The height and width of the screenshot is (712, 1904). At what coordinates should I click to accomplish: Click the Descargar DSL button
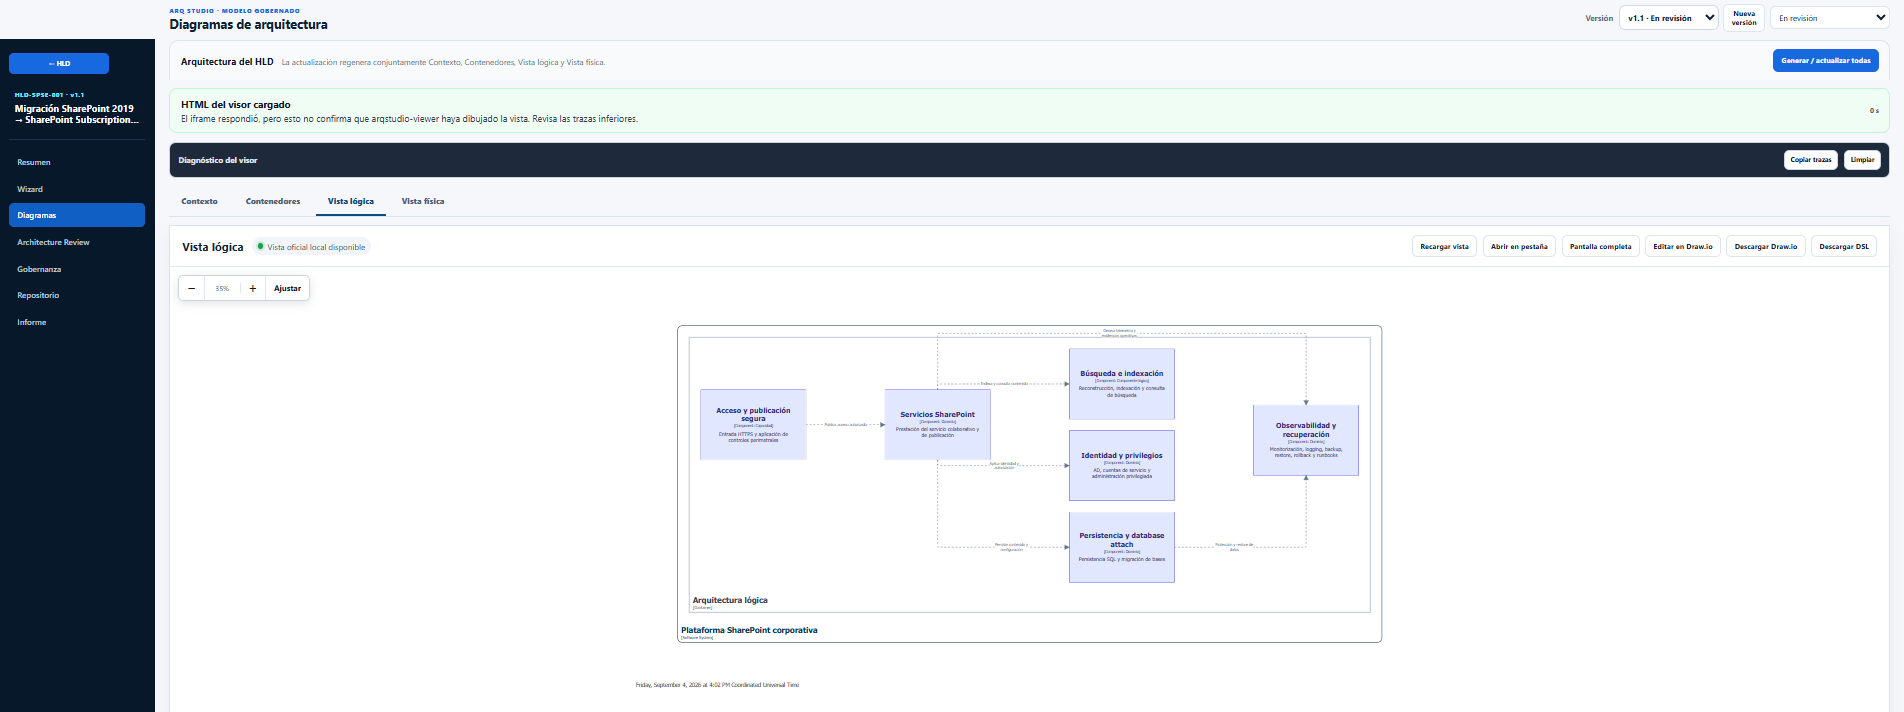click(1844, 246)
